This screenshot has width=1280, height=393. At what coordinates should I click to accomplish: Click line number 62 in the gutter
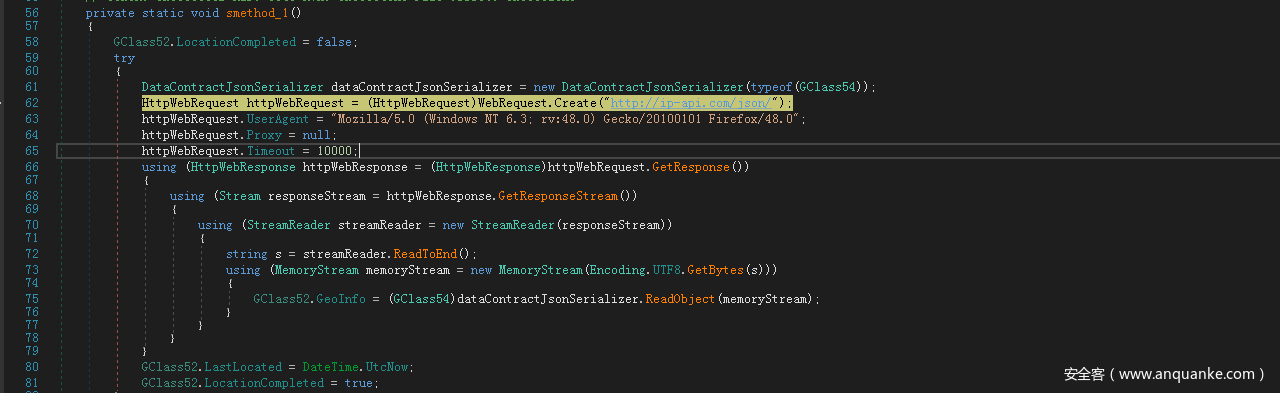coord(31,103)
